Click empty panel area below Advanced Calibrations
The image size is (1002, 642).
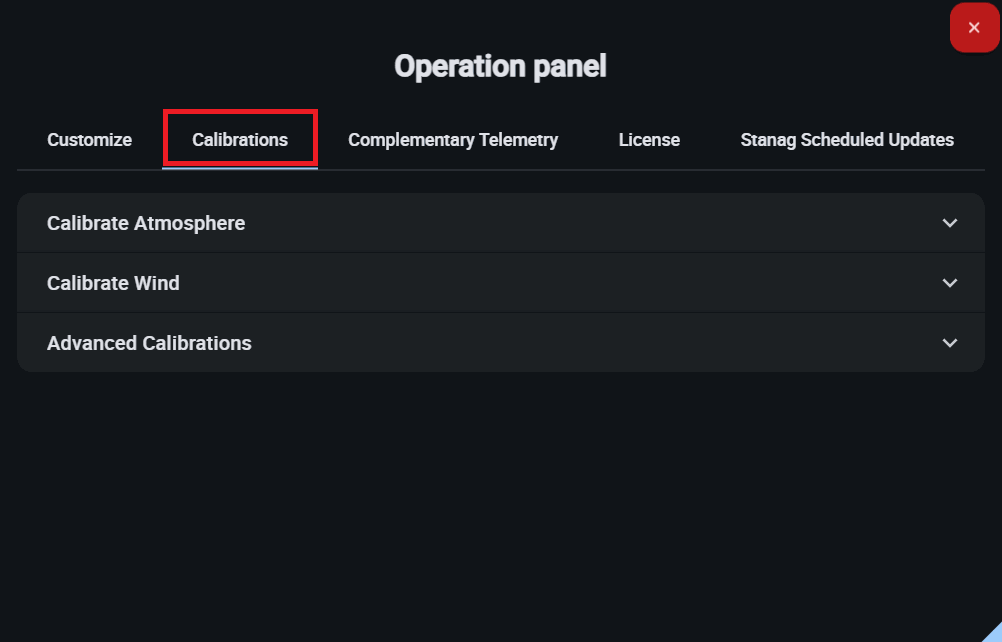(500, 480)
